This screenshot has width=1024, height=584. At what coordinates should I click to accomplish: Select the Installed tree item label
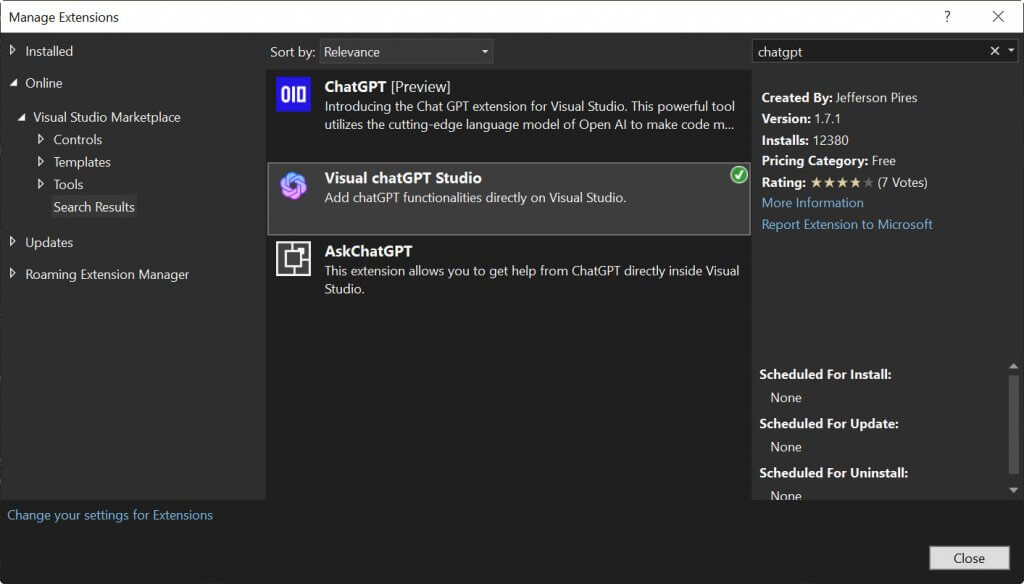tap(49, 51)
